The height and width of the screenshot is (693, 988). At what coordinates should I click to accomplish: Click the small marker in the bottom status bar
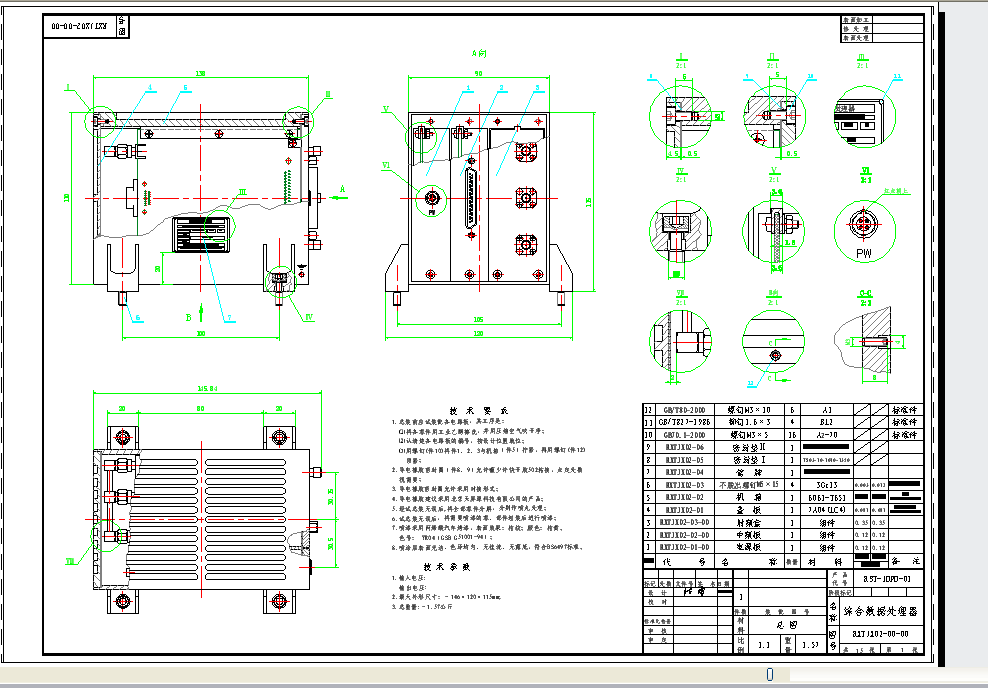pyautogui.click(x=769, y=674)
